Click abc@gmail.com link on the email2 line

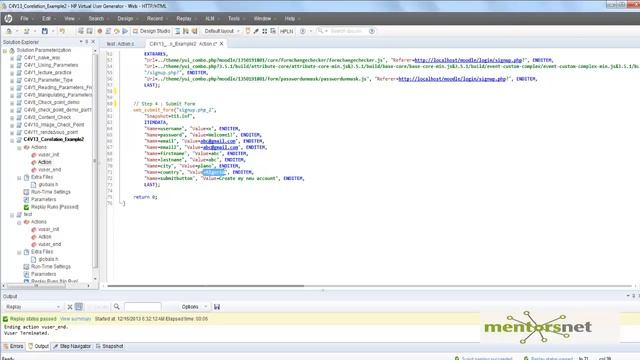coord(220,147)
